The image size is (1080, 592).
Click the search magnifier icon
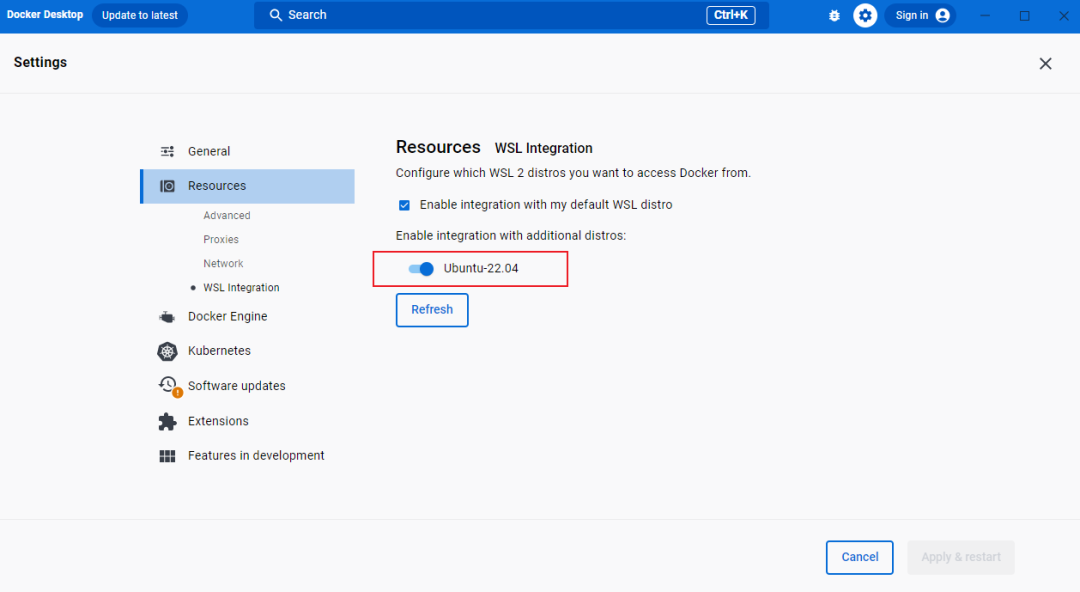click(x=276, y=15)
